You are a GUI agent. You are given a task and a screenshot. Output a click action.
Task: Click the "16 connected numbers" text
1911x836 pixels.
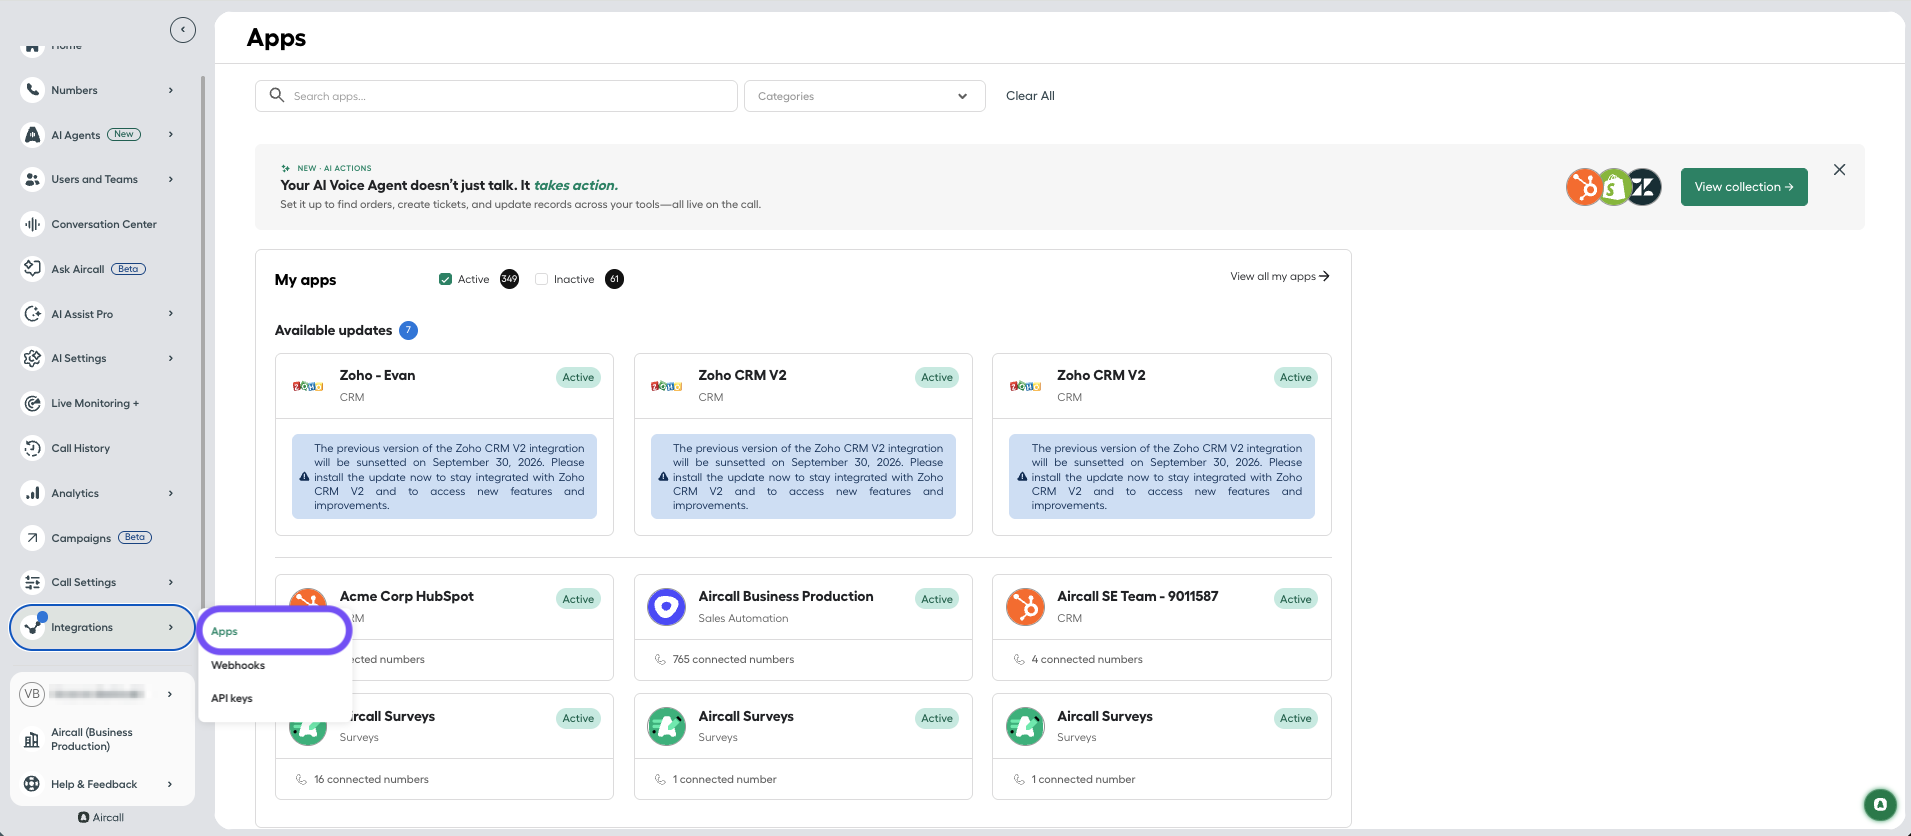pos(371,779)
